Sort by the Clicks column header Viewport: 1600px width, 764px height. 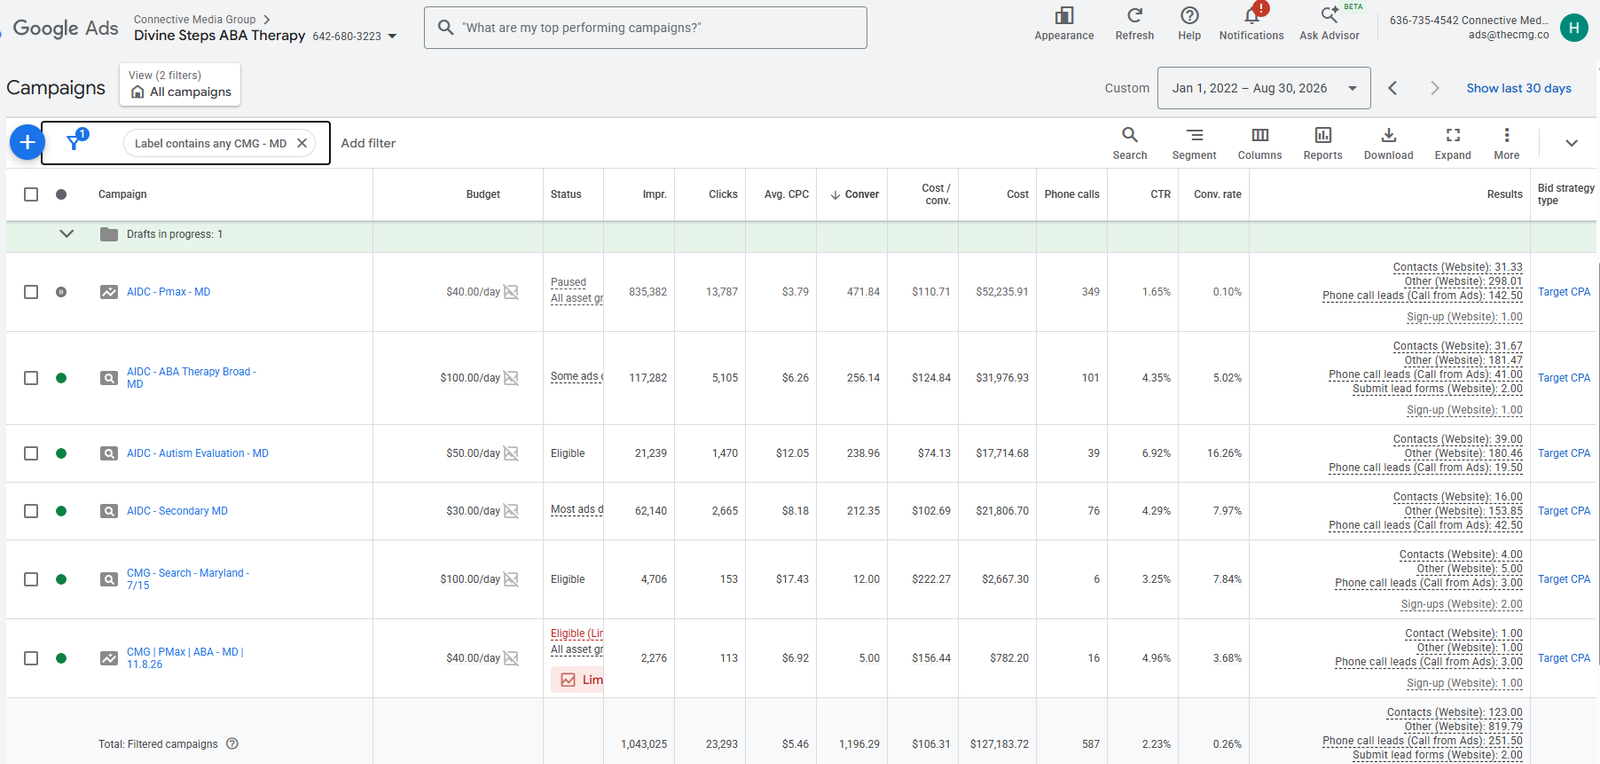click(723, 194)
